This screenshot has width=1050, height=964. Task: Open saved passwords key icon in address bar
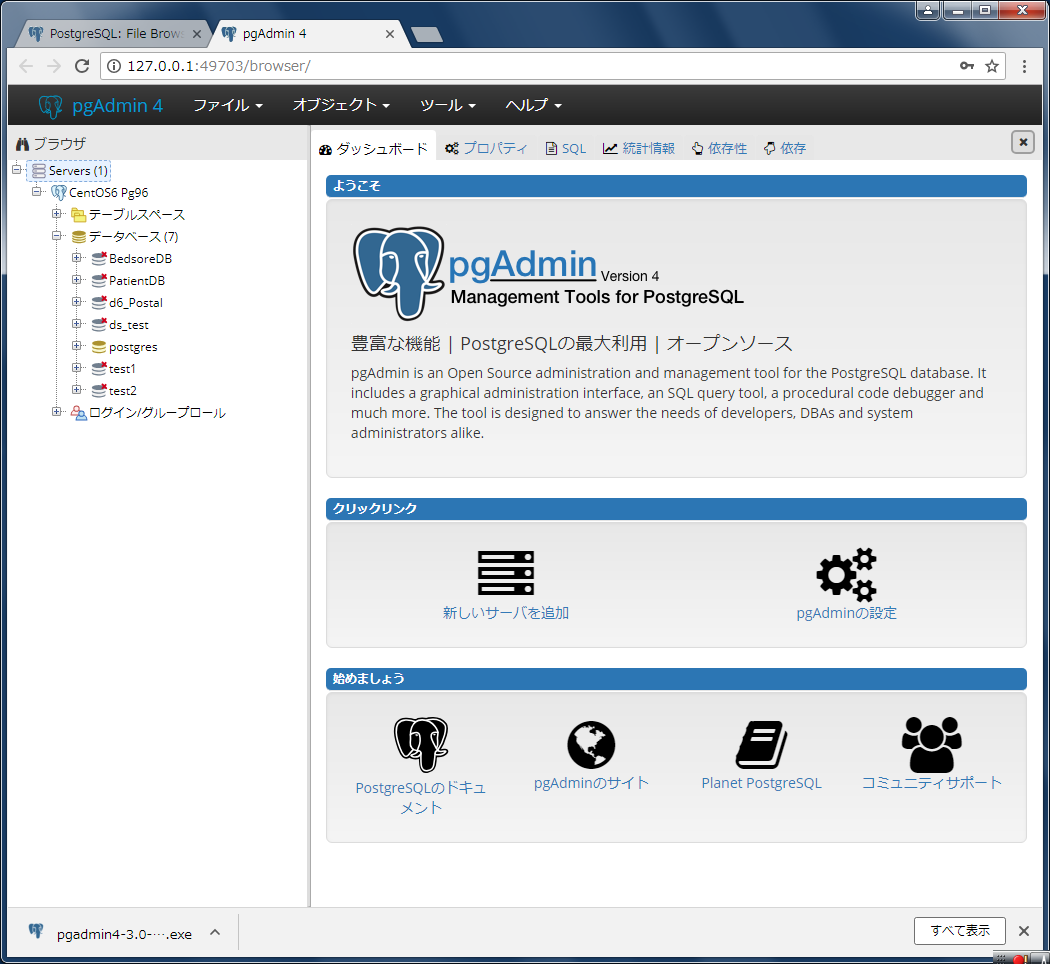pyautogui.click(x=966, y=66)
